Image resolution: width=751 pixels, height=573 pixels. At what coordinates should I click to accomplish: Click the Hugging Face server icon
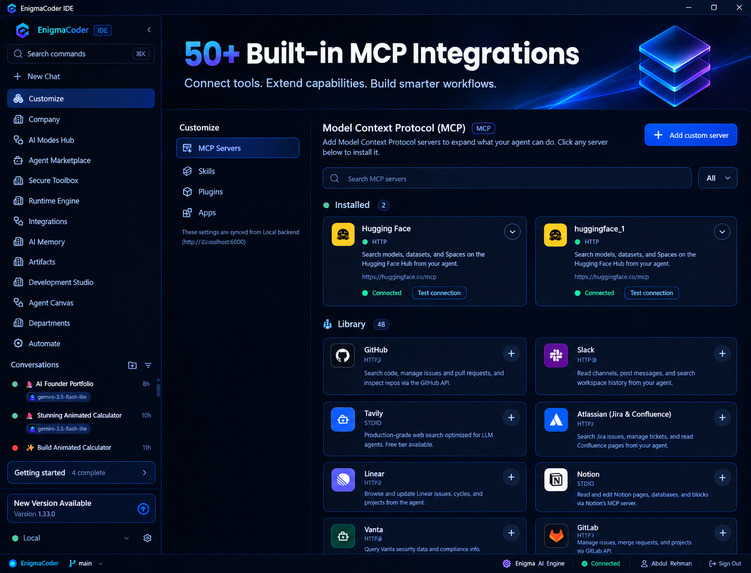point(343,235)
